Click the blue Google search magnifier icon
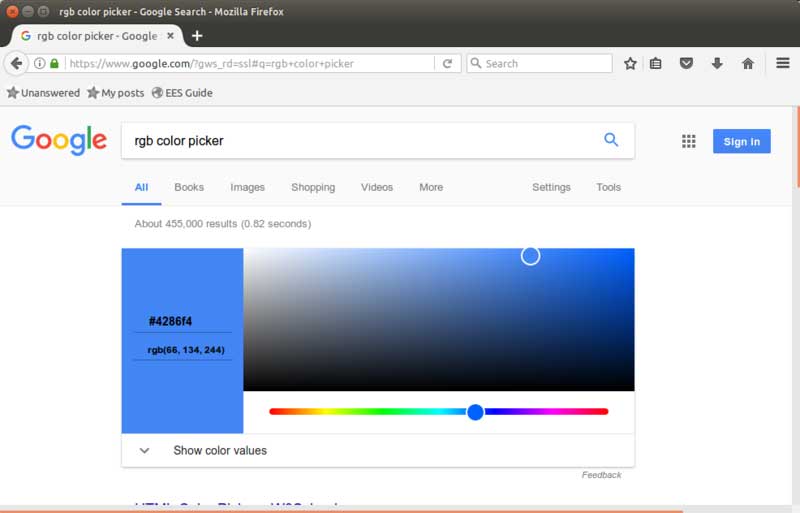Screen dimensions: 800x513 pyautogui.click(x=611, y=140)
